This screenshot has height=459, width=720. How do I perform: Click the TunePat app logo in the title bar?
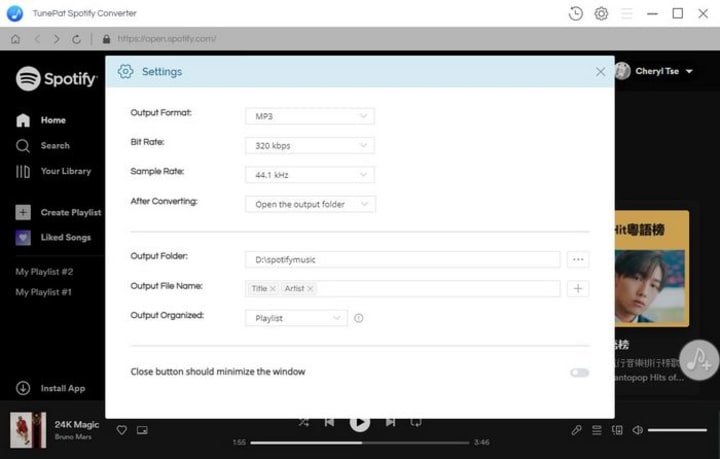tap(15, 13)
